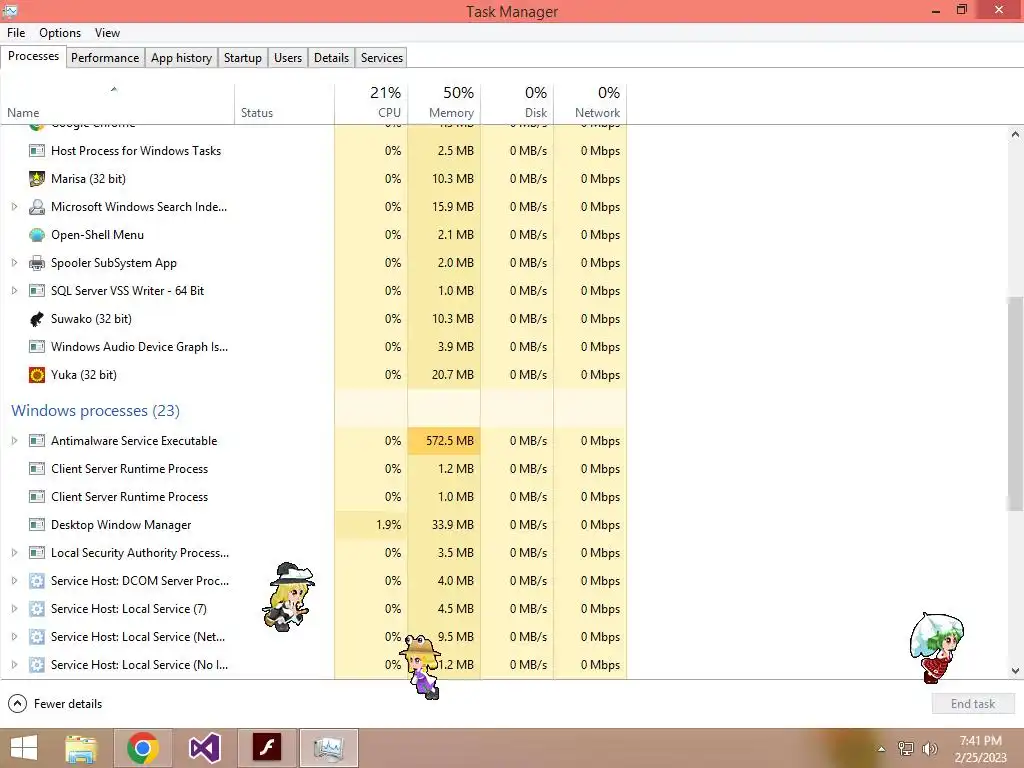Viewport: 1024px width, 768px height.
Task: Switch to the Services tab
Action: pyautogui.click(x=381, y=58)
